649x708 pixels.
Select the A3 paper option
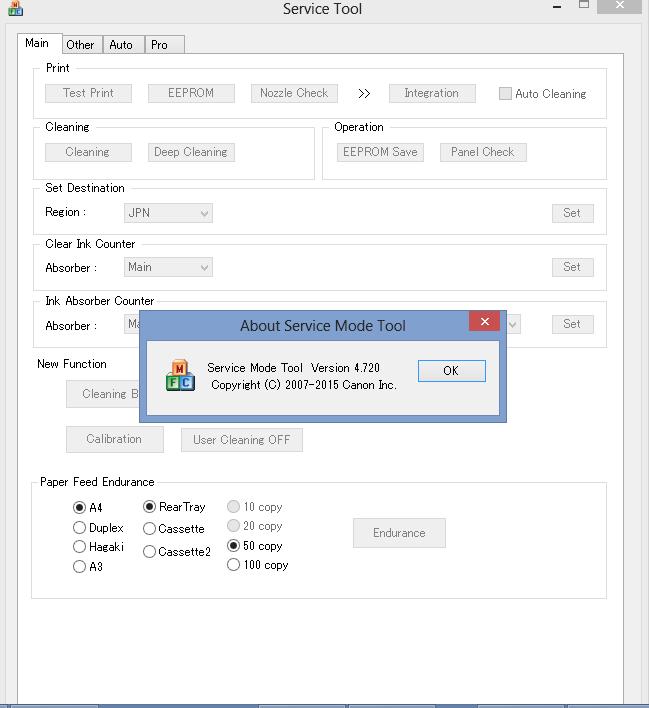tap(79, 566)
